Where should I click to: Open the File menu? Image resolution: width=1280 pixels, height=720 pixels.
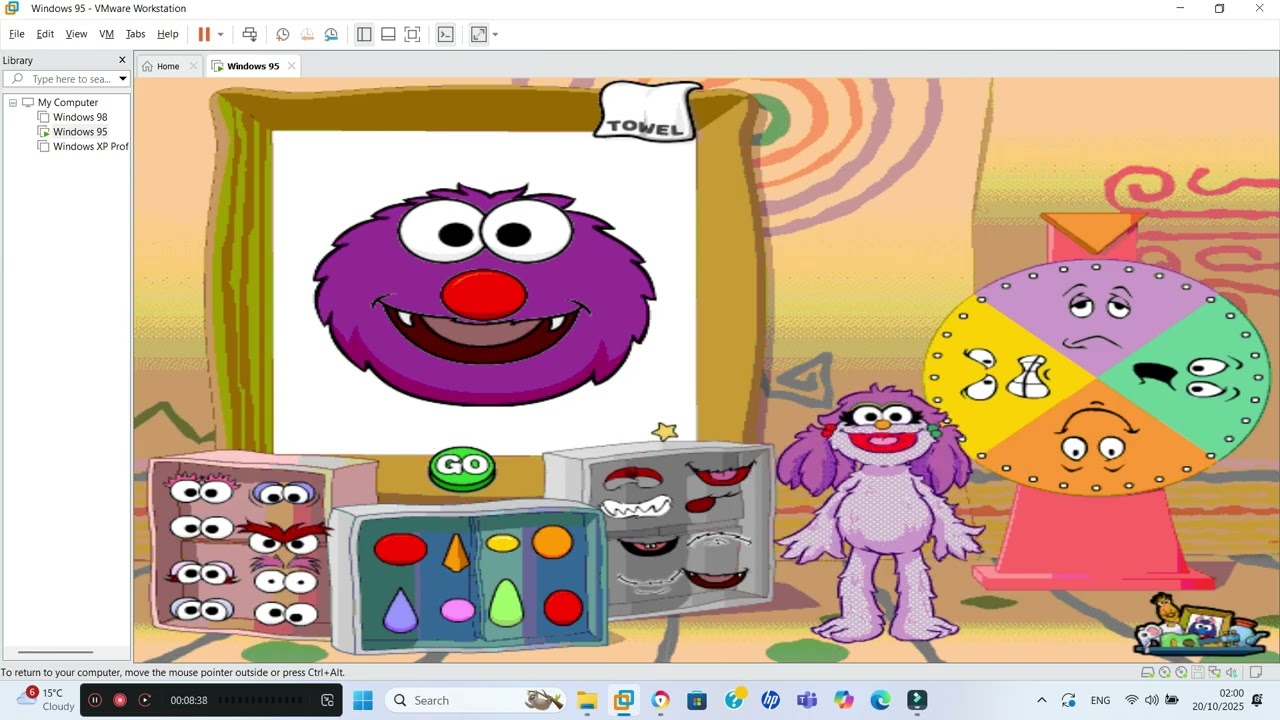17,34
